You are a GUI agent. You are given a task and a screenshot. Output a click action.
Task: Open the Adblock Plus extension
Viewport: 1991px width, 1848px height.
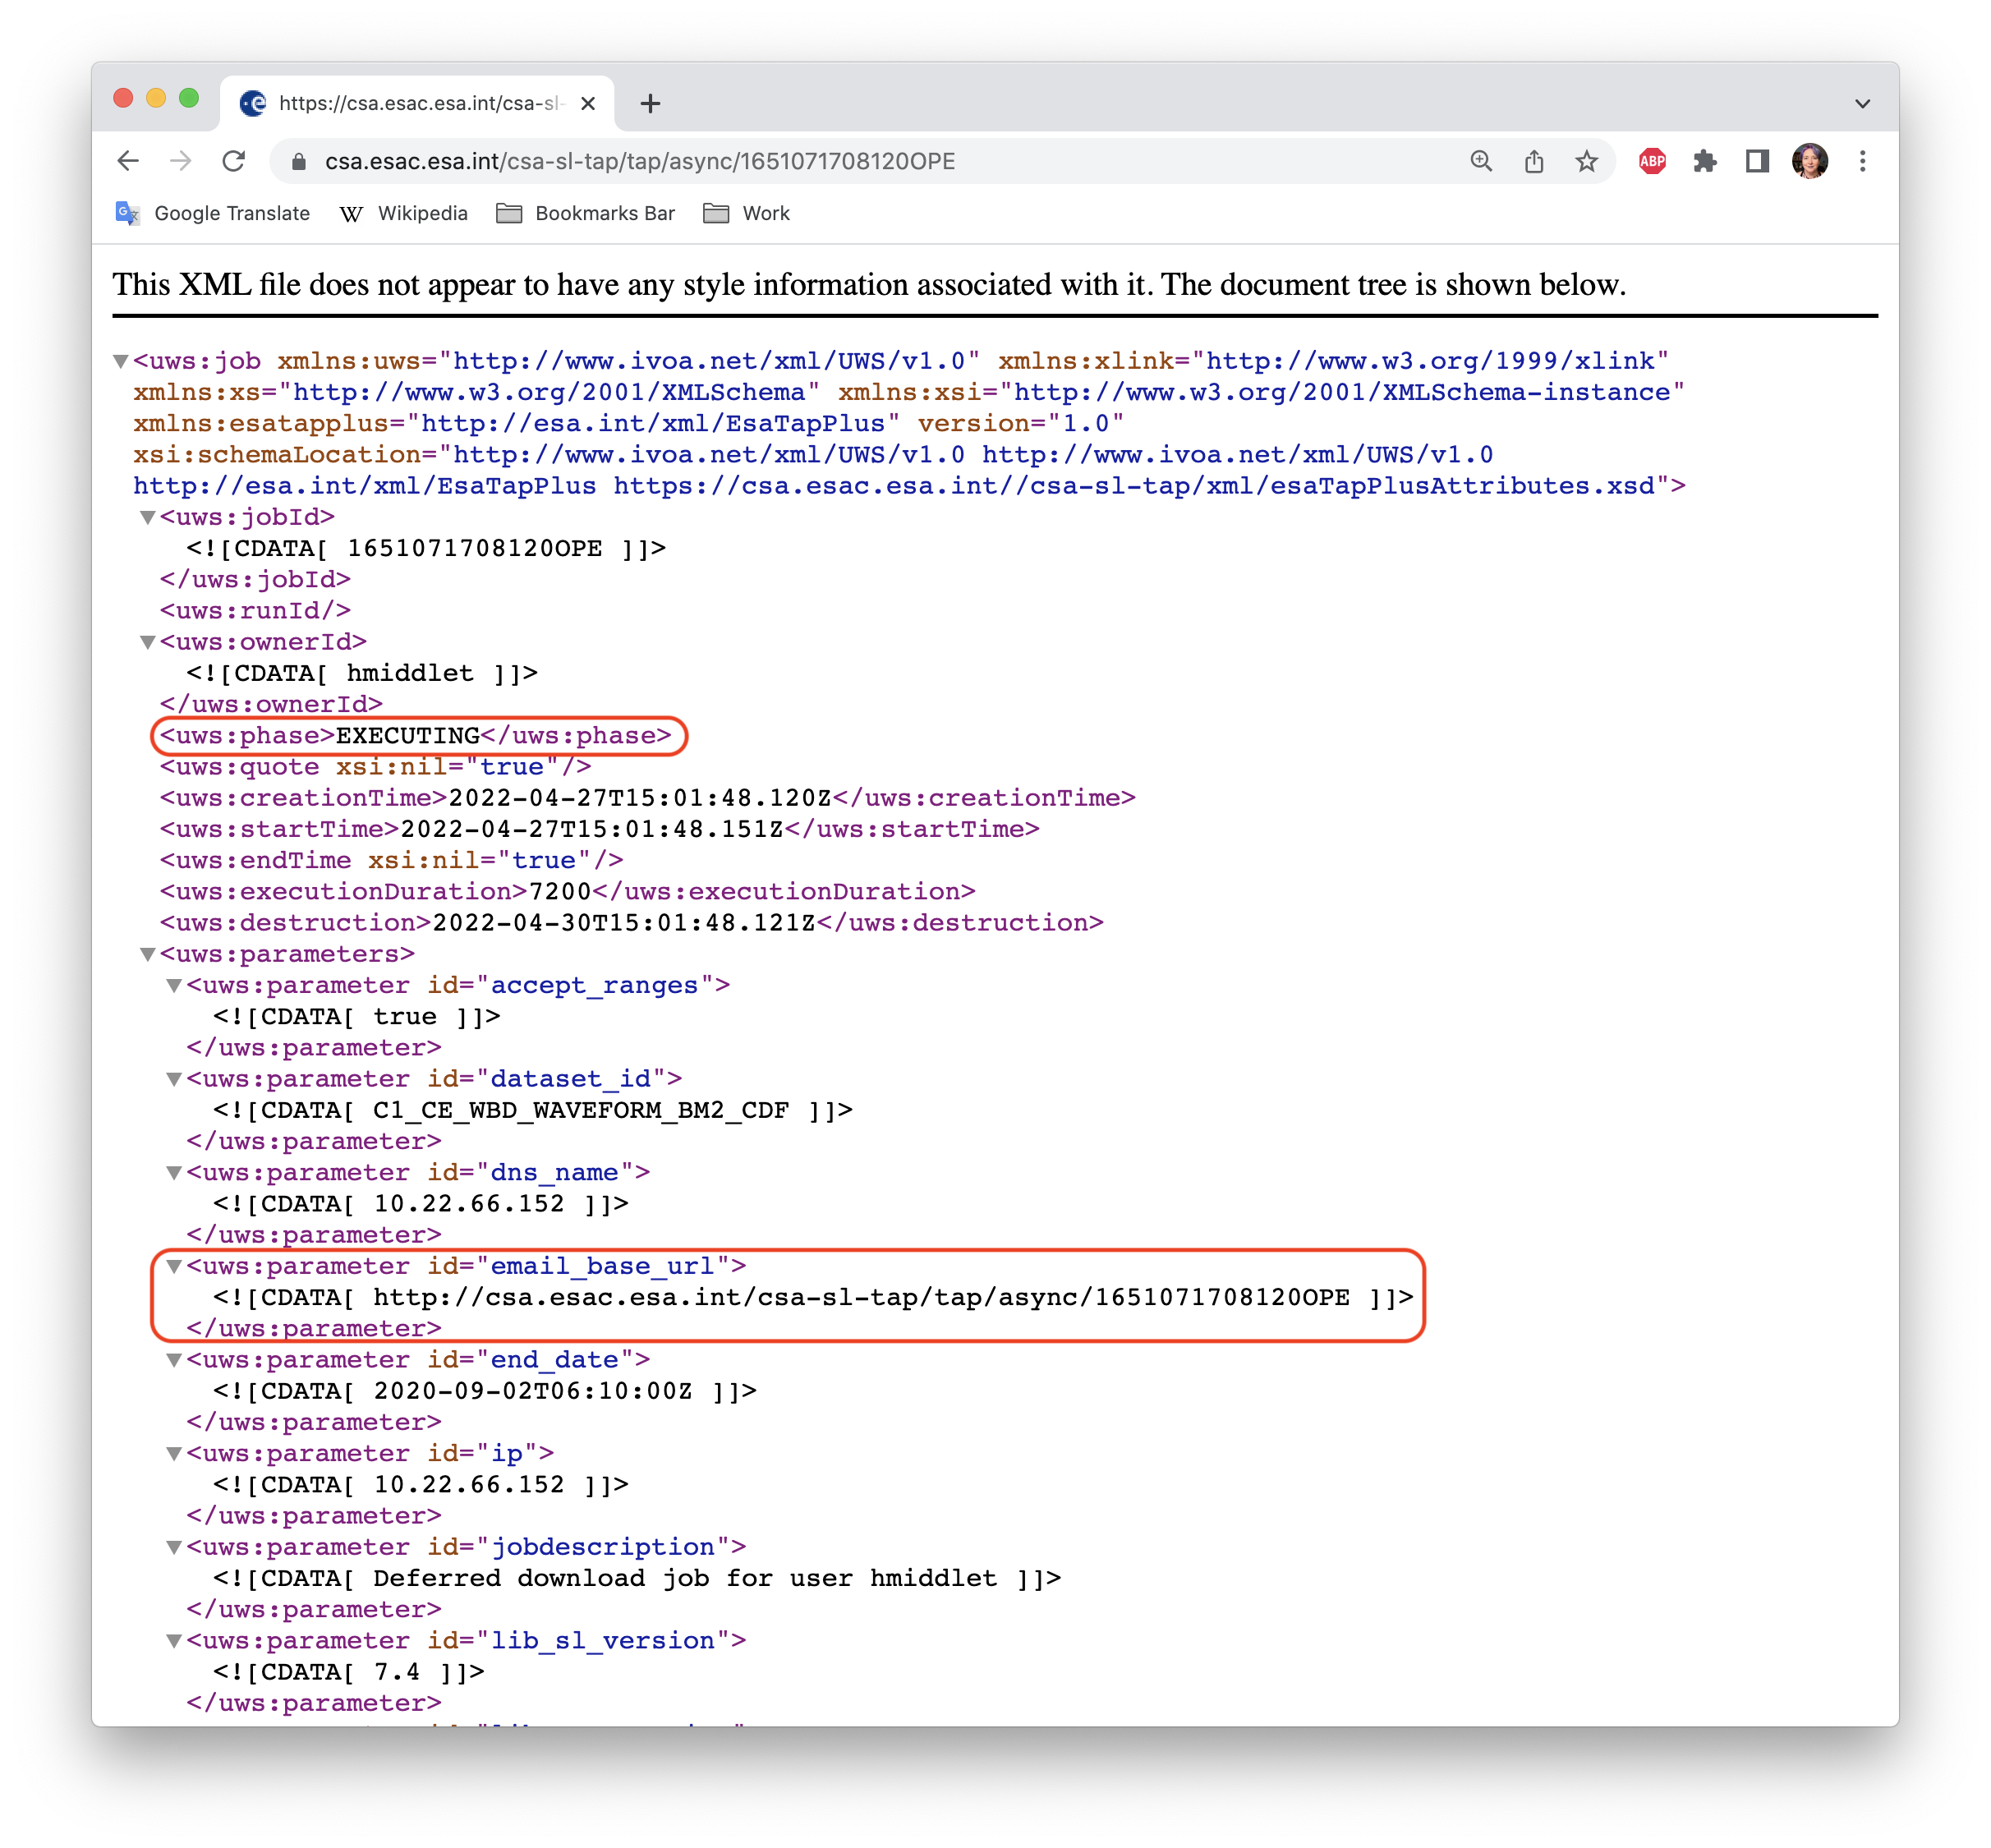1652,161
